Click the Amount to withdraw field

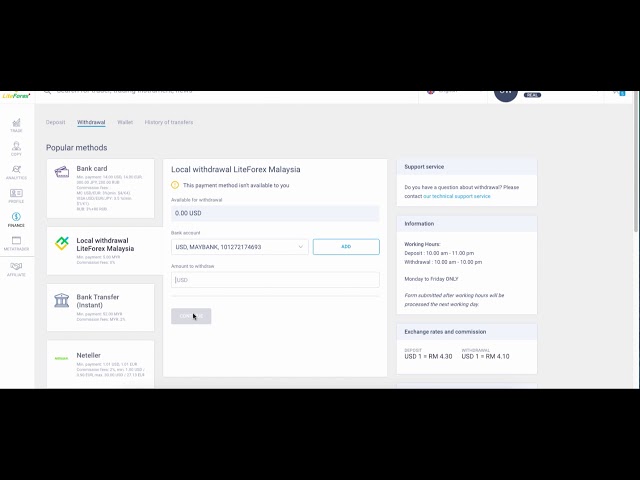point(275,280)
